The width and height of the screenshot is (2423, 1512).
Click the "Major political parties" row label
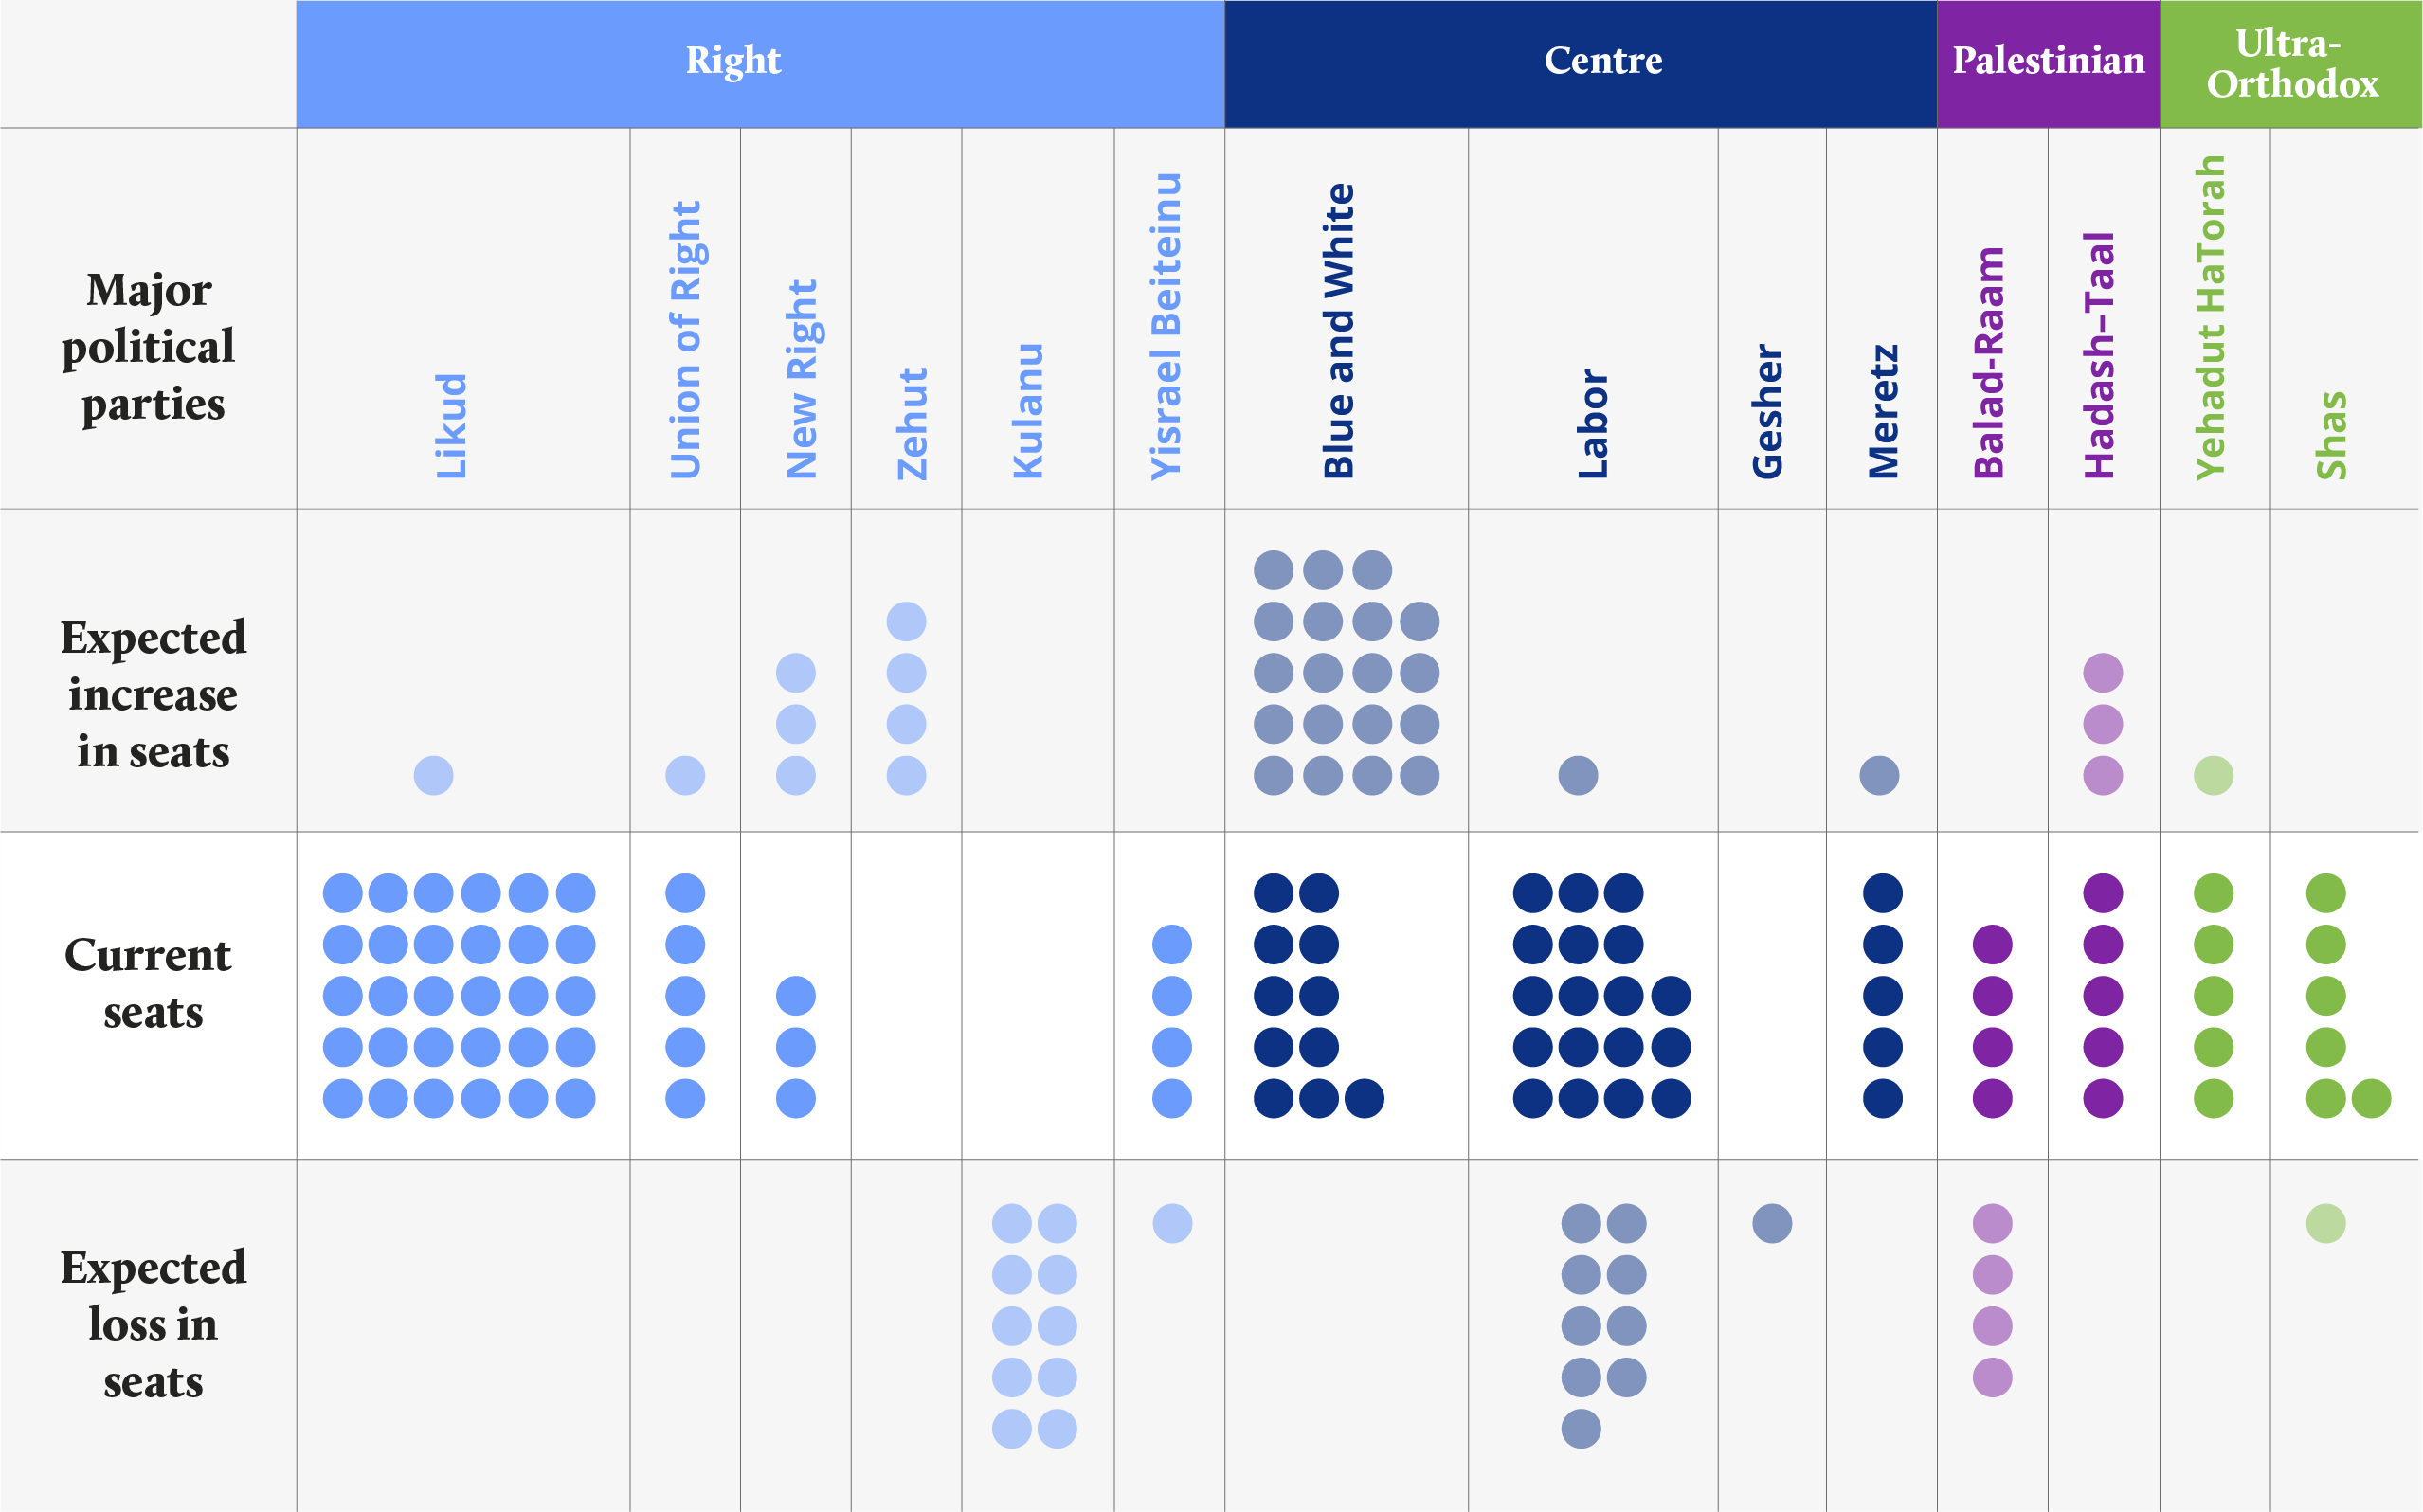[150, 347]
